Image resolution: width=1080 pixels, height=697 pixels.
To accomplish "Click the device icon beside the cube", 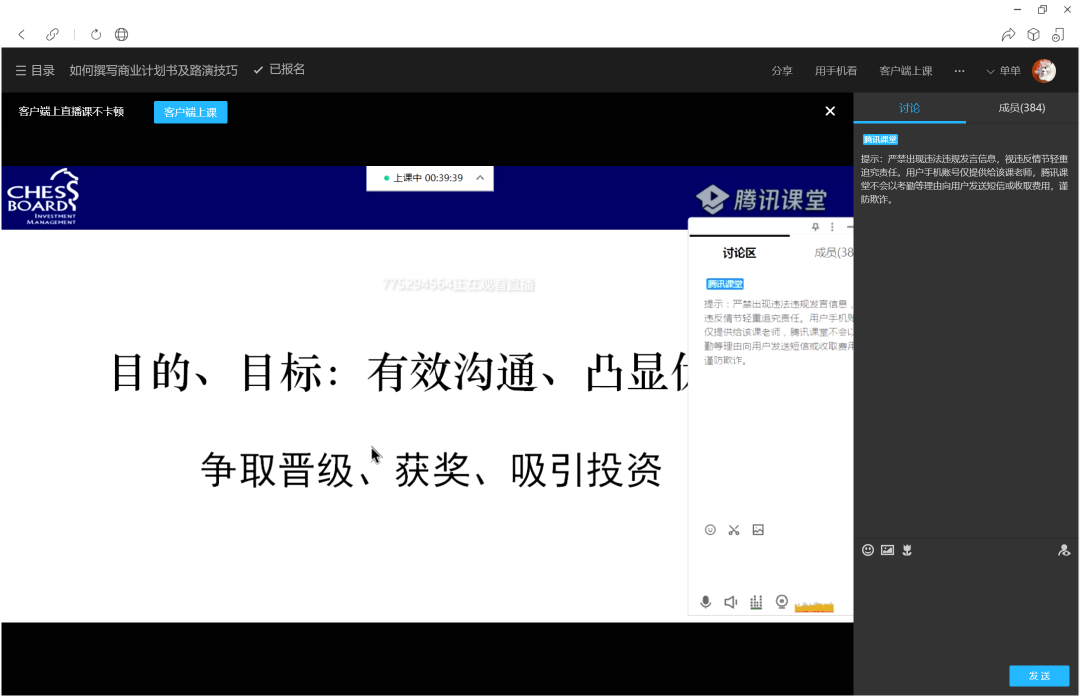I will pos(1059,34).
